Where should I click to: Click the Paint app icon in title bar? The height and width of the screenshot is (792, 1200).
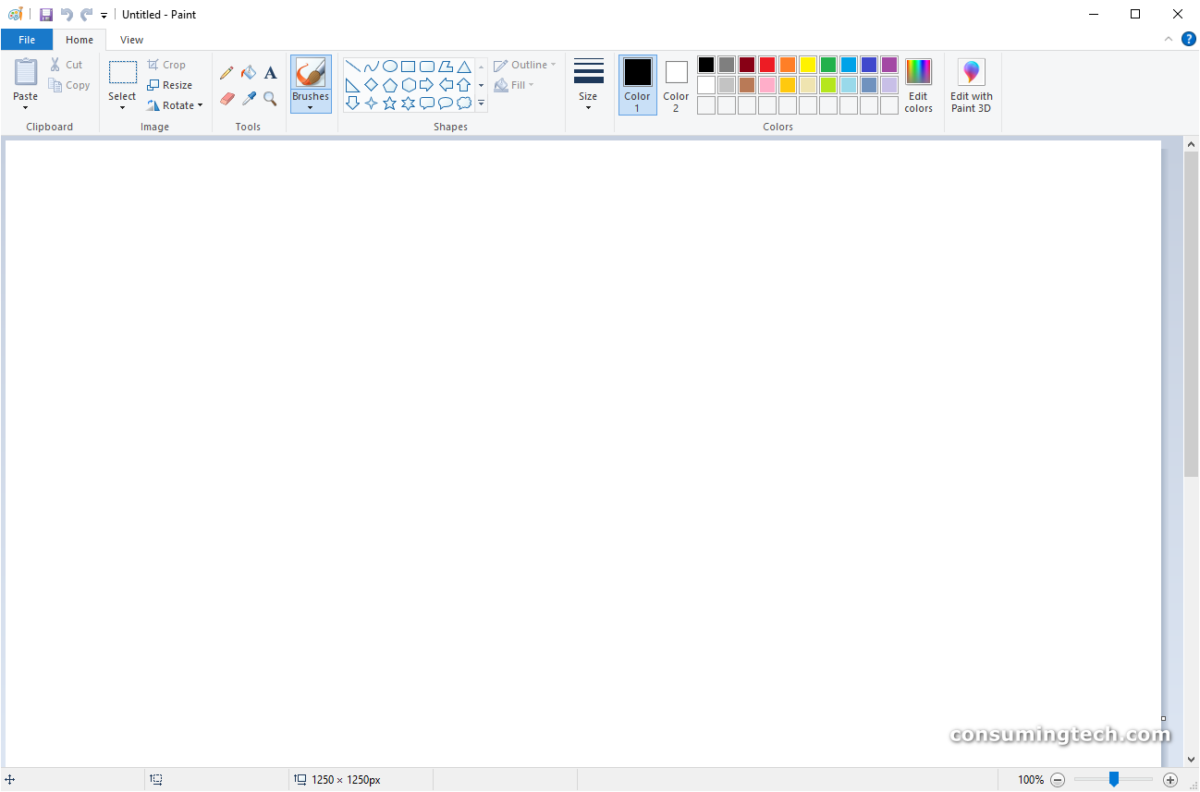click(15, 14)
